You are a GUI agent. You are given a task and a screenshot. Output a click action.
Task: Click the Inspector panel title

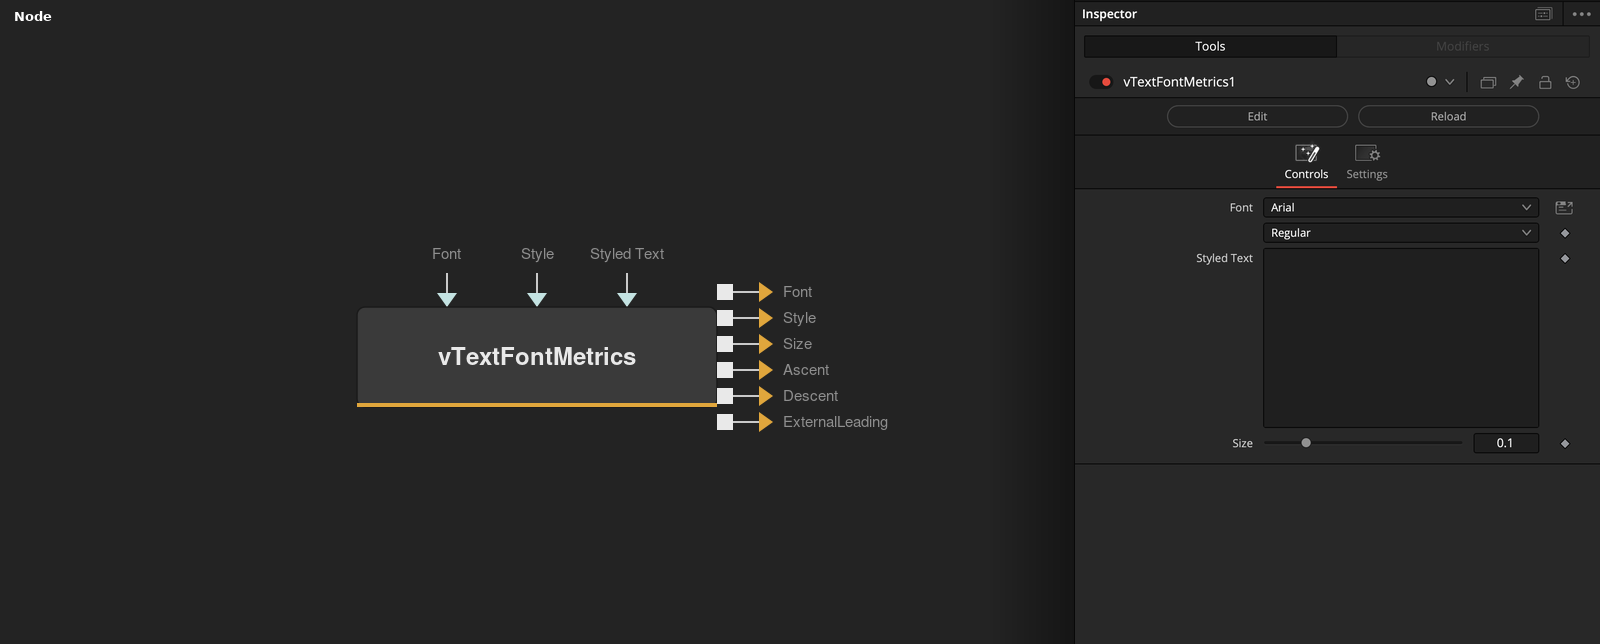pyautogui.click(x=1109, y=14)
